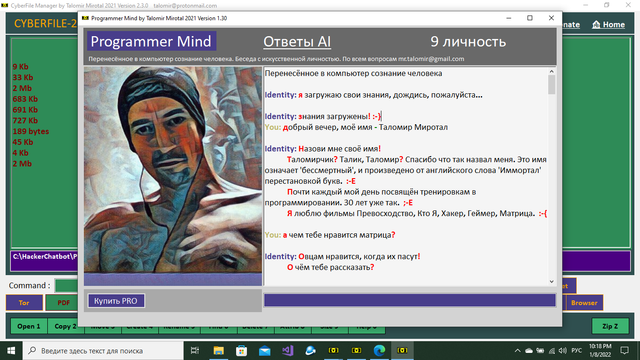Click the Task View icon

point(195,350)
